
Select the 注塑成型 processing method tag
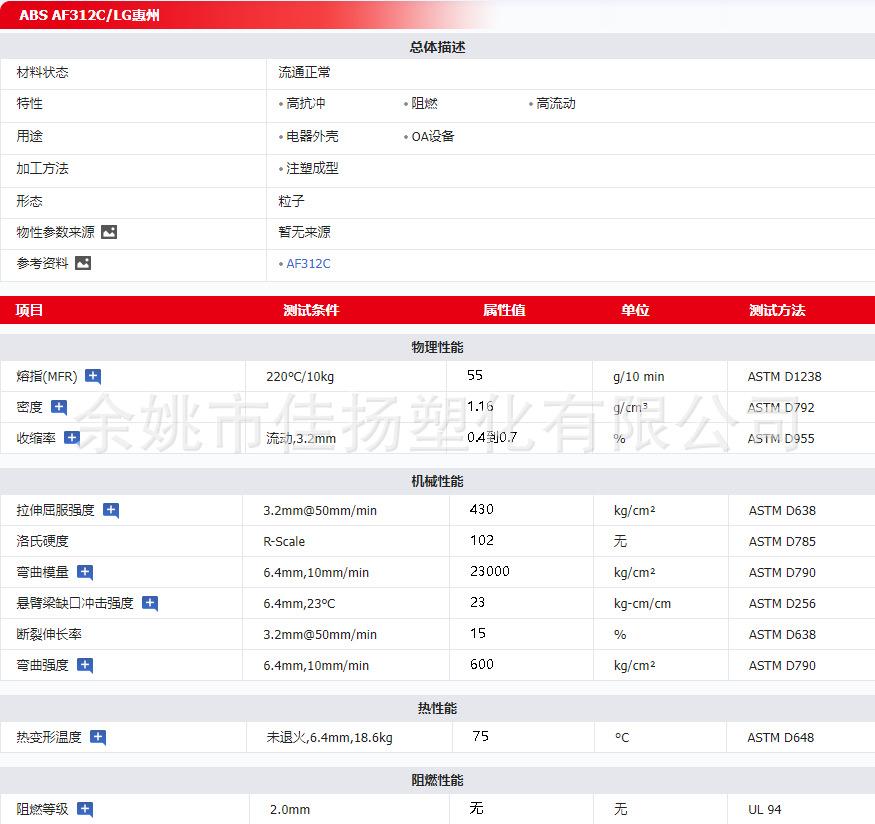[x=312, y=169]
